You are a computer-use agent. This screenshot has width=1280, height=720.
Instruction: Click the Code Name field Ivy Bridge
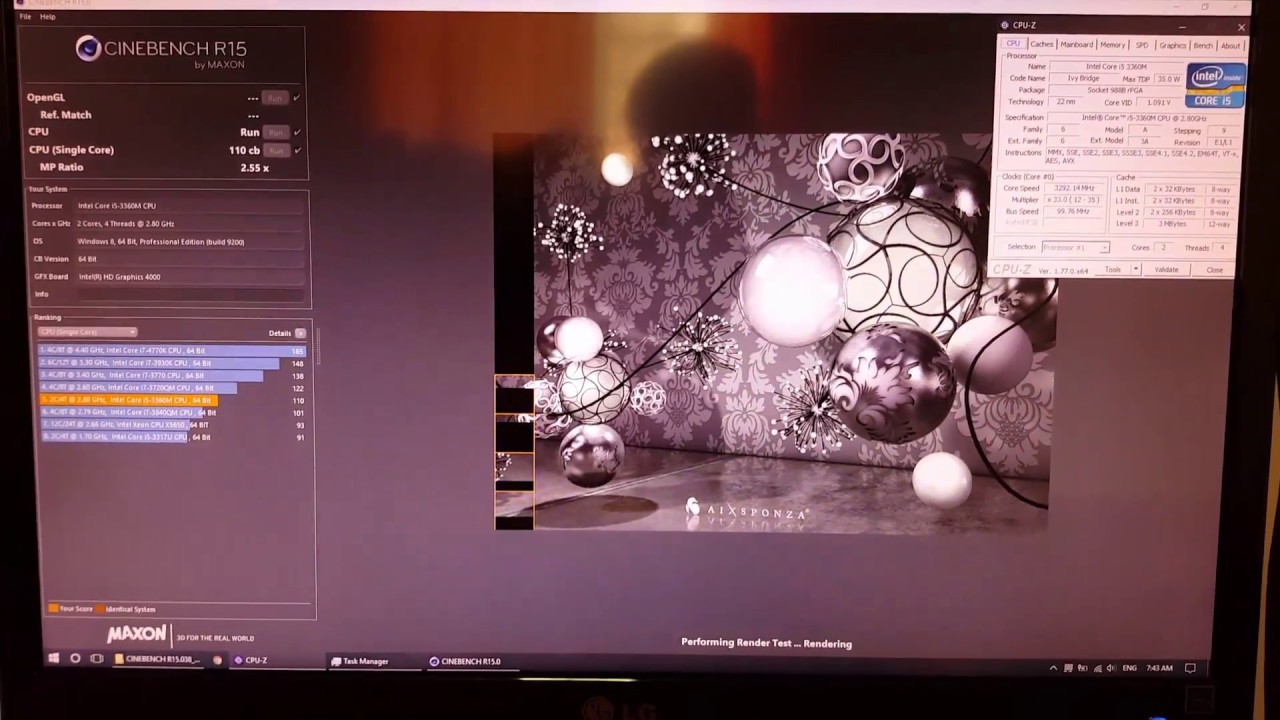click(1083, 78)
